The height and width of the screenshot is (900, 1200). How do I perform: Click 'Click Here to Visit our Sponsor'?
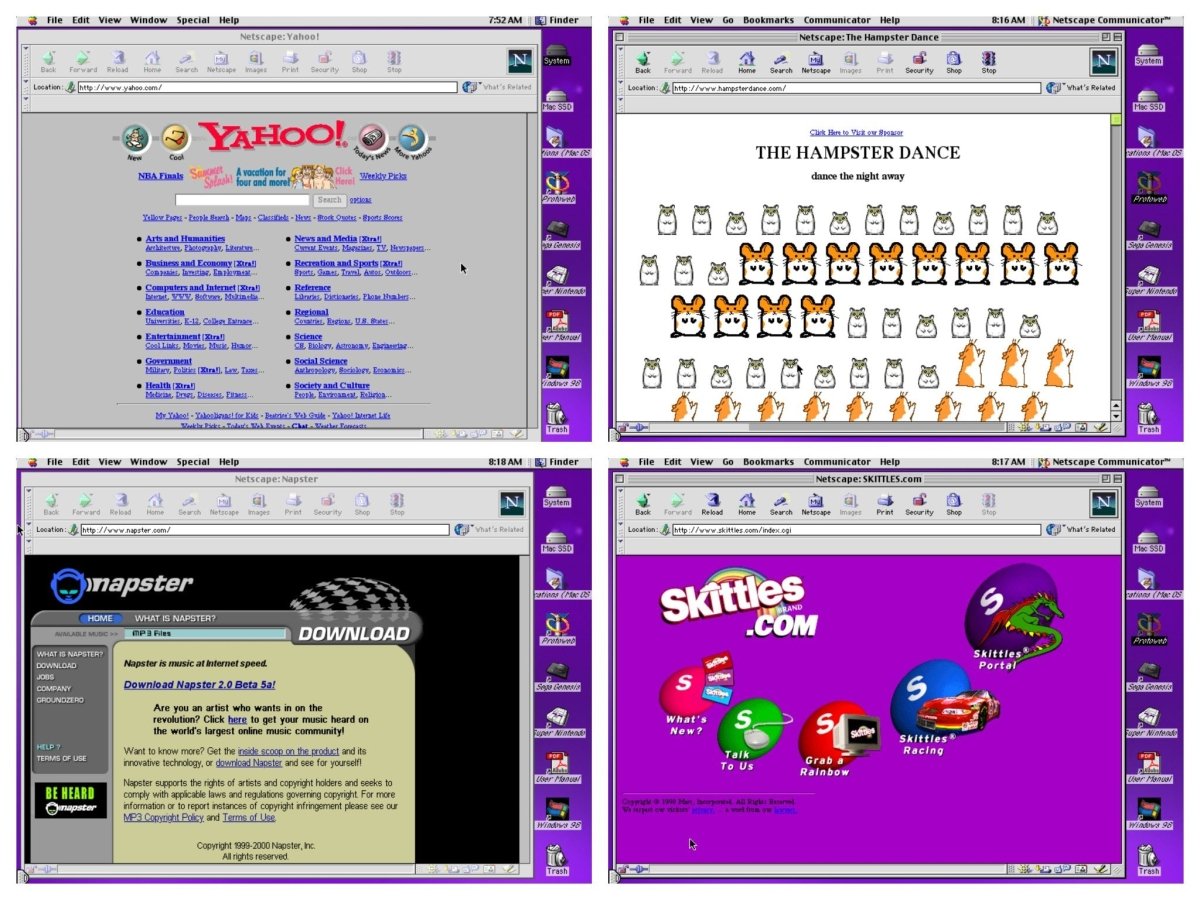tap(856, 133)
